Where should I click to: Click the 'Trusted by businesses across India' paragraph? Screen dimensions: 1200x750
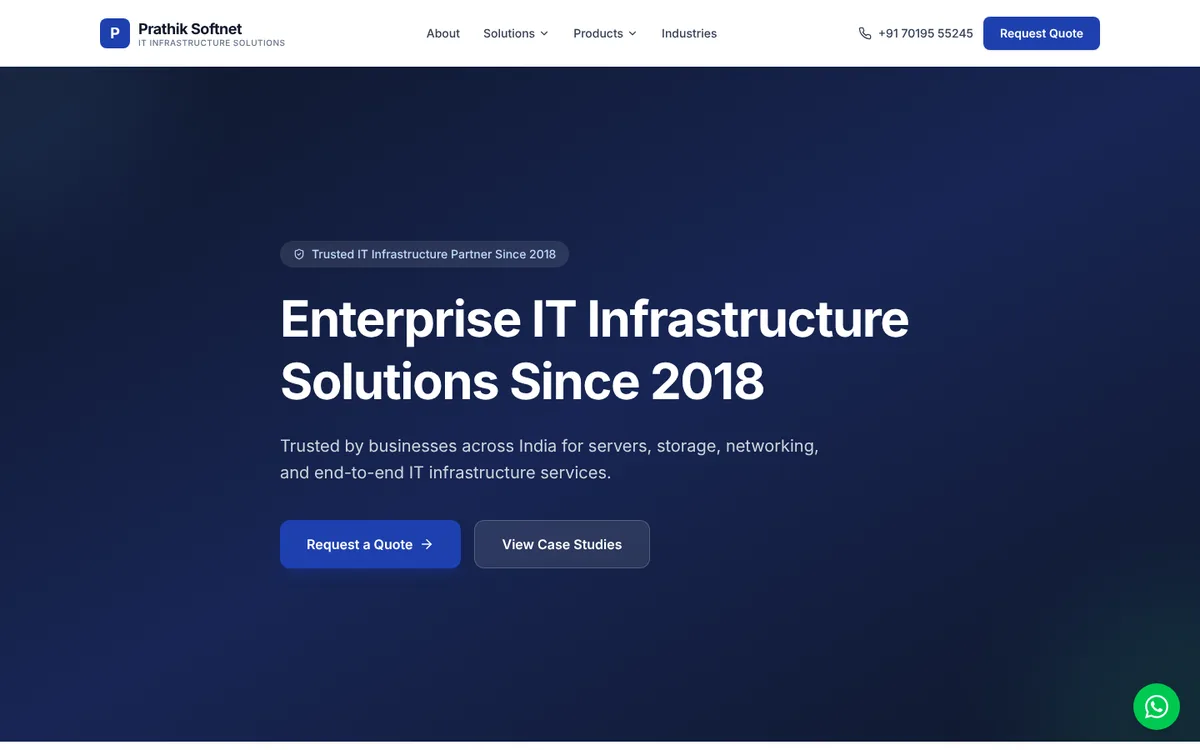(549, 459)
